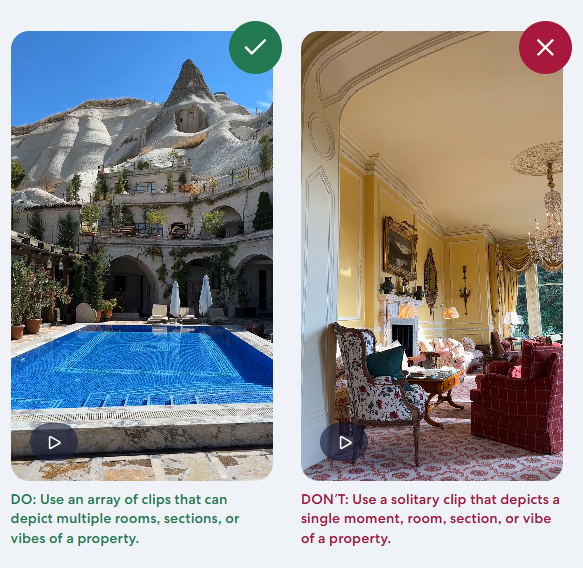Screen dimensions: 583x568
Task: Click the closed white pool umbrellas
Action: point(190,298)
